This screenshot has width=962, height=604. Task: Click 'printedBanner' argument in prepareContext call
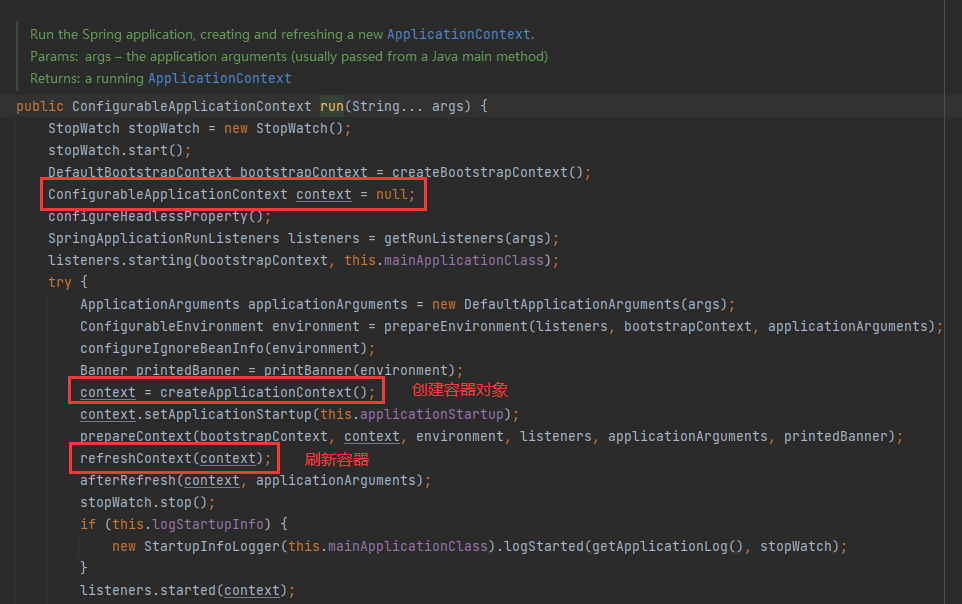pos(836,436)
